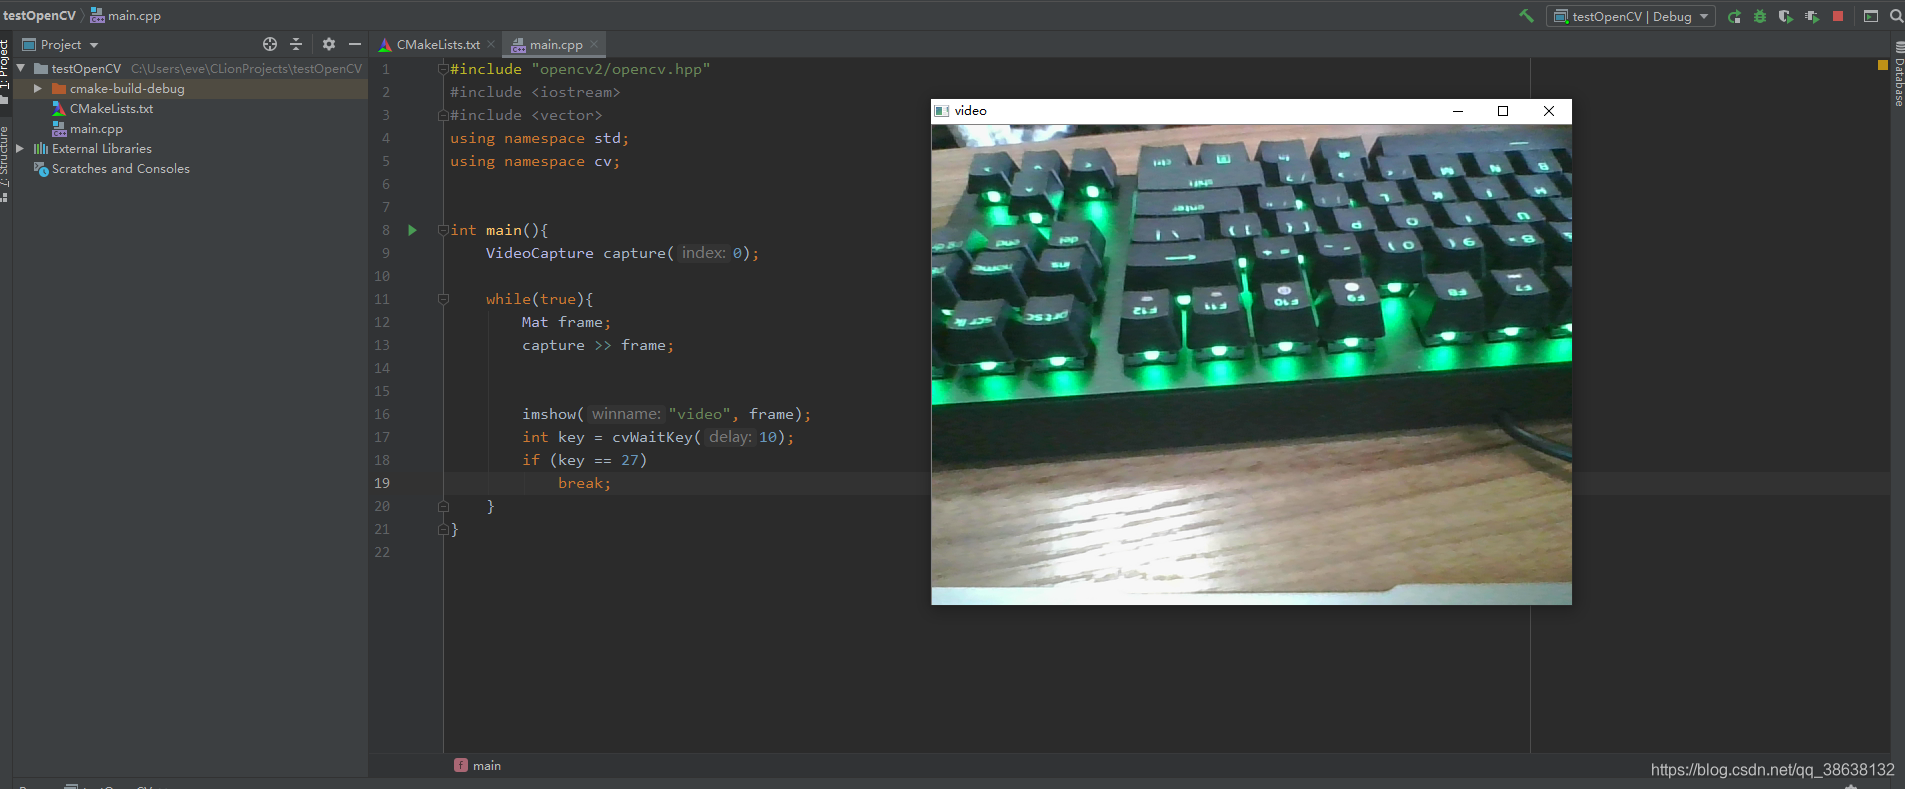
Task: Click fold end marker at line 20
Action: [x=443, y=506]
